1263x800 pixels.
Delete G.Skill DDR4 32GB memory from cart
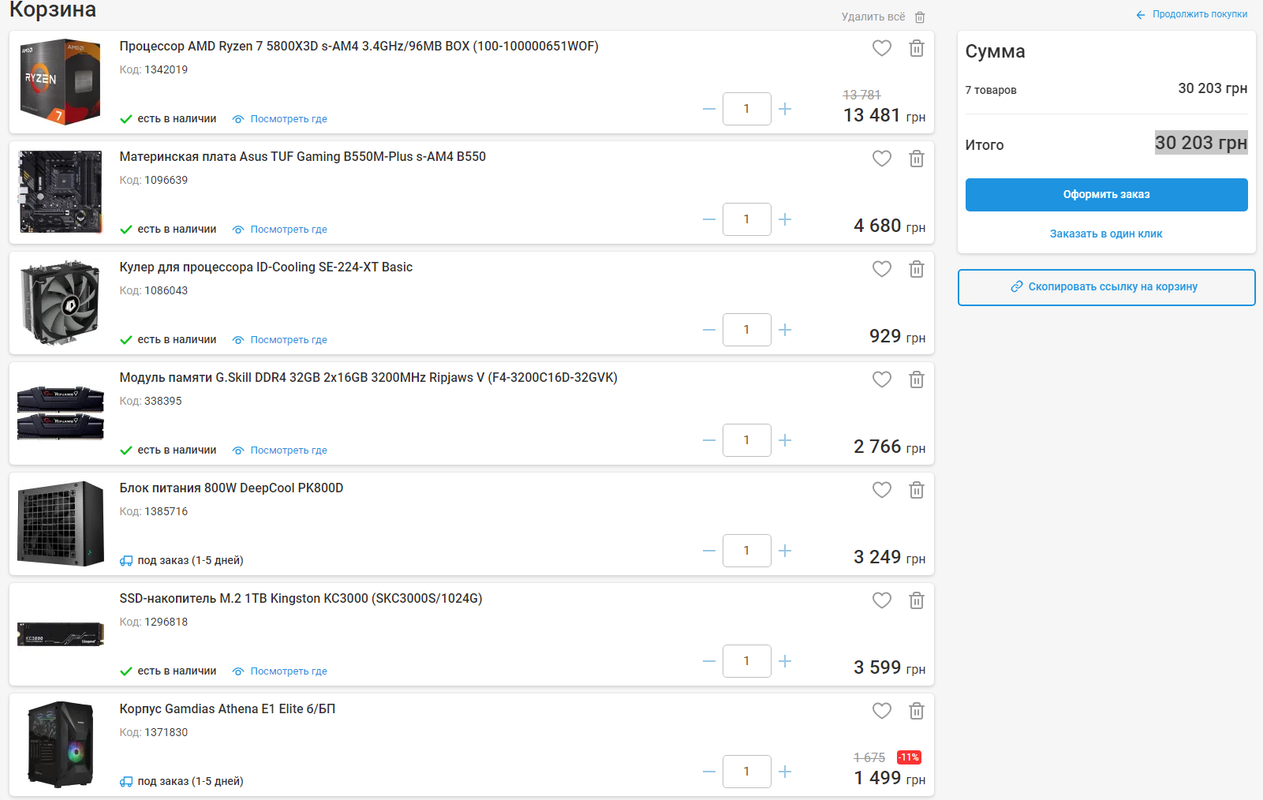point(916,379)
